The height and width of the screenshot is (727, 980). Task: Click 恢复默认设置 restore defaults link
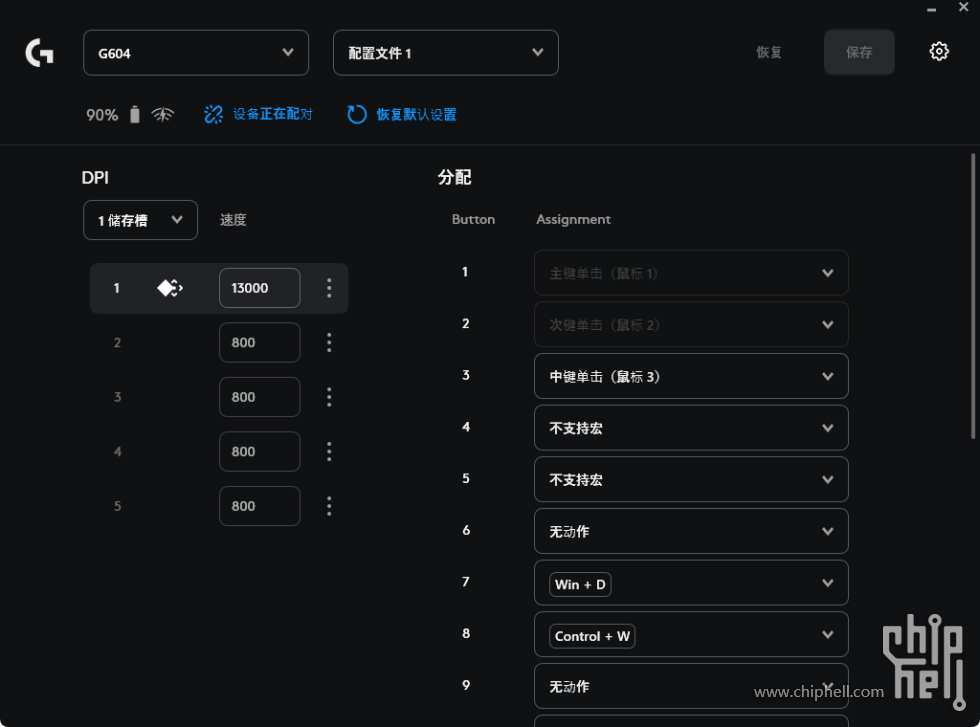[416, 114]
